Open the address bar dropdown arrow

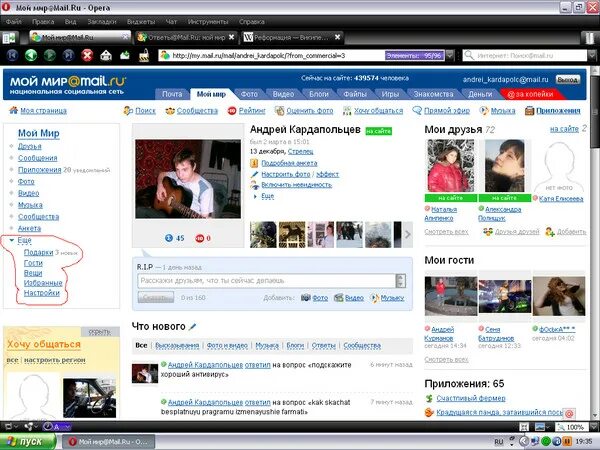(450, 55)
